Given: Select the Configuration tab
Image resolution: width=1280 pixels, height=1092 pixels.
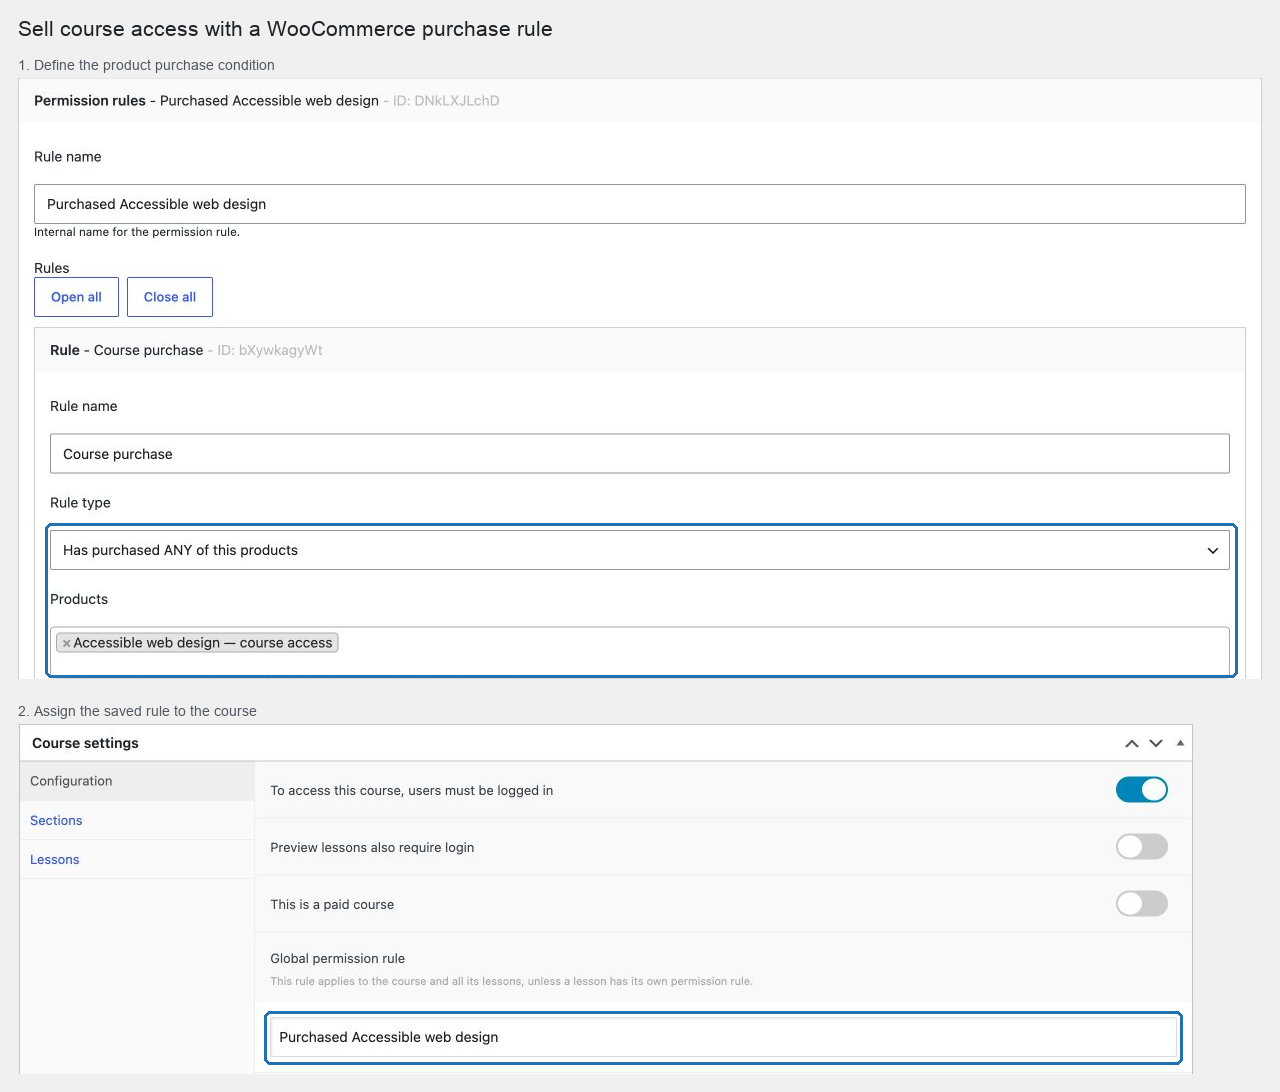Looking at the screenshot, I should pyautogui.click(x=137, y=781).
